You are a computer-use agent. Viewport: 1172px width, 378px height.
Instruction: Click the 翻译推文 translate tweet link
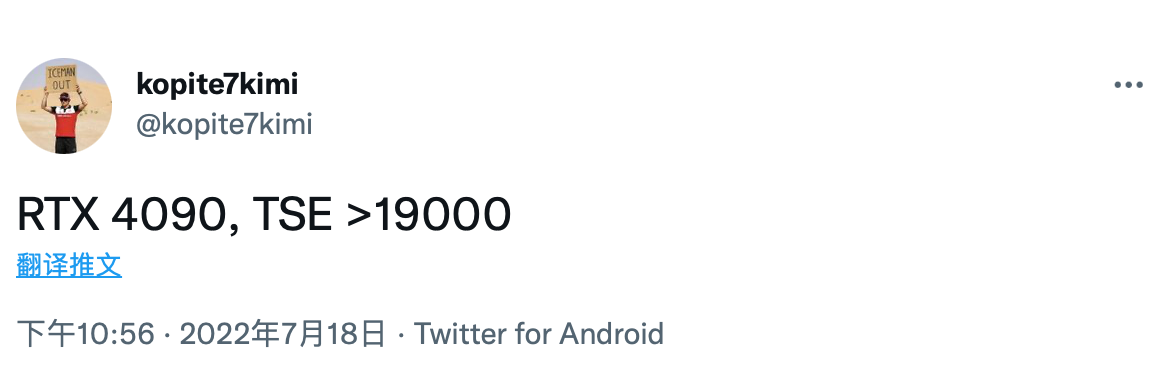(x=69, y=265)
